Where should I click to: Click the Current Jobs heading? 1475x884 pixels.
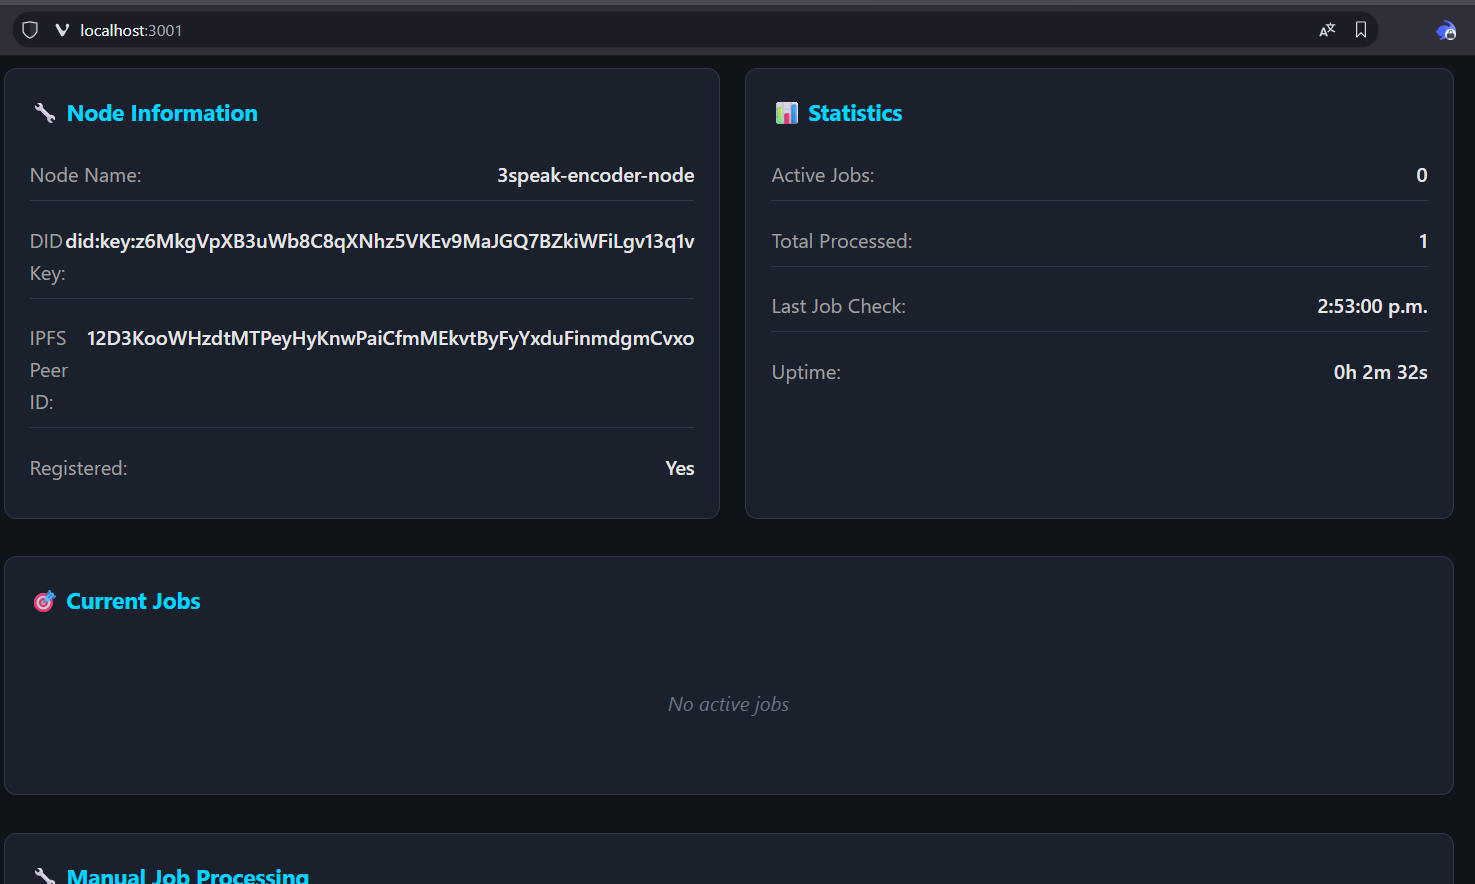pos(133,601)
